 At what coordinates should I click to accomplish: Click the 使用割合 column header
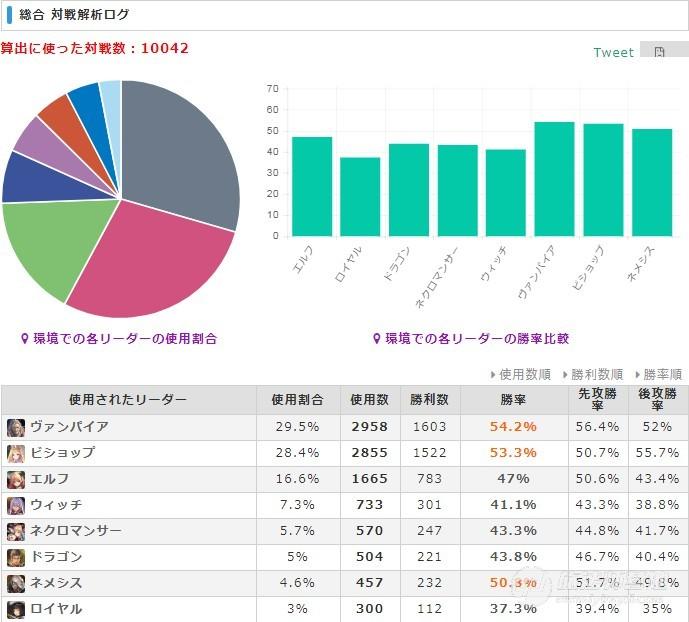(298, 400)
